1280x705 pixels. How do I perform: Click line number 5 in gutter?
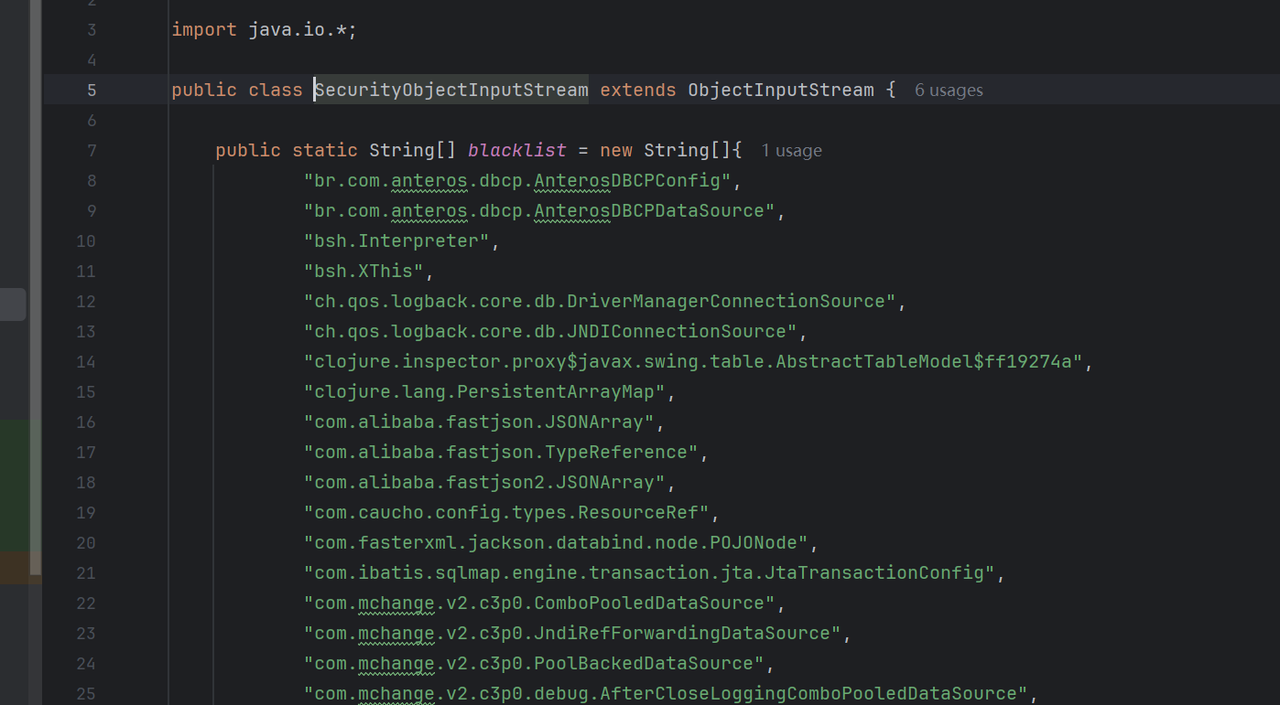tap(91, 90)
